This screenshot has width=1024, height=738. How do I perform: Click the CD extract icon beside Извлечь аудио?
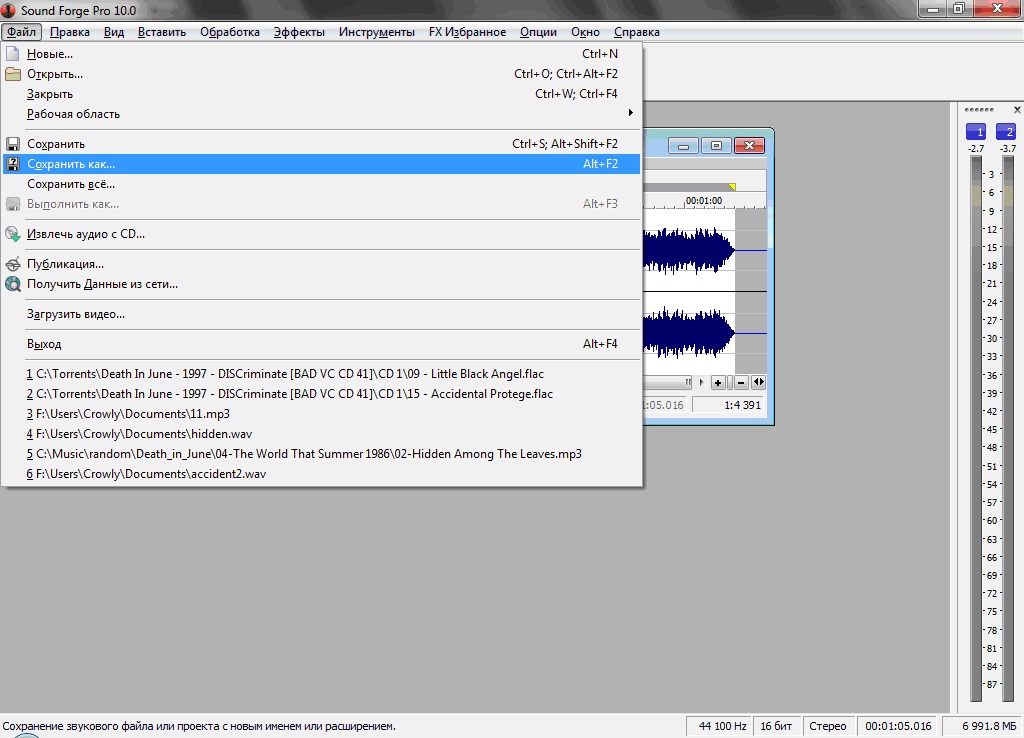[12, 234]
